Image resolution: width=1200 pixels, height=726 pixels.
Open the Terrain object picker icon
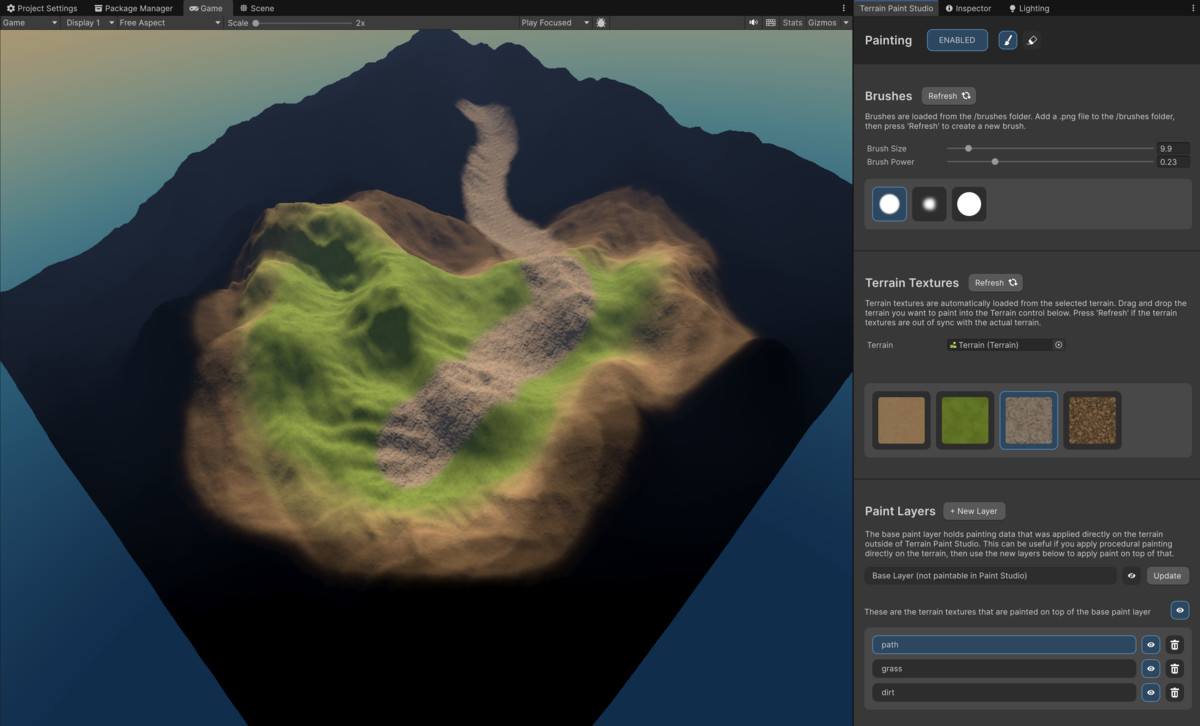pos(1059,344)
